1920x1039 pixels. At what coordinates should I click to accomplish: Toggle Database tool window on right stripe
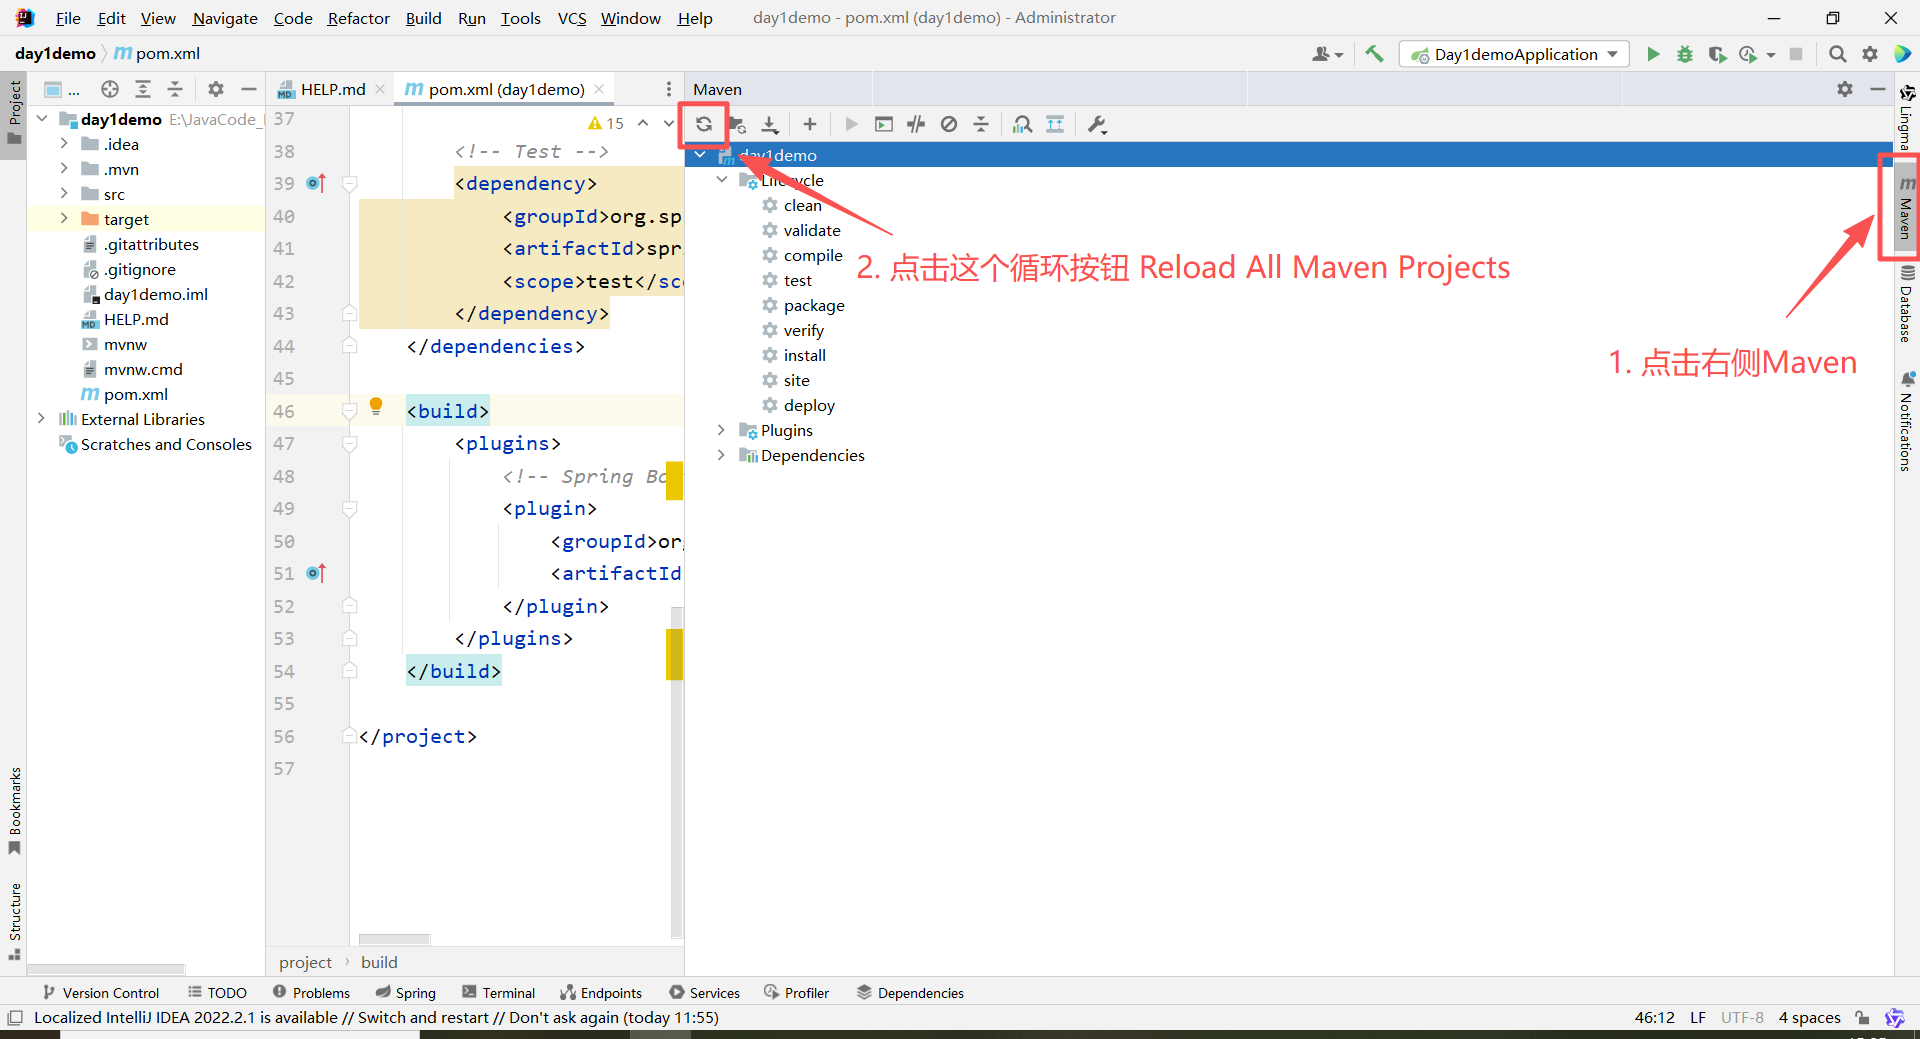pyautogui.click(x=1906, y=304)
